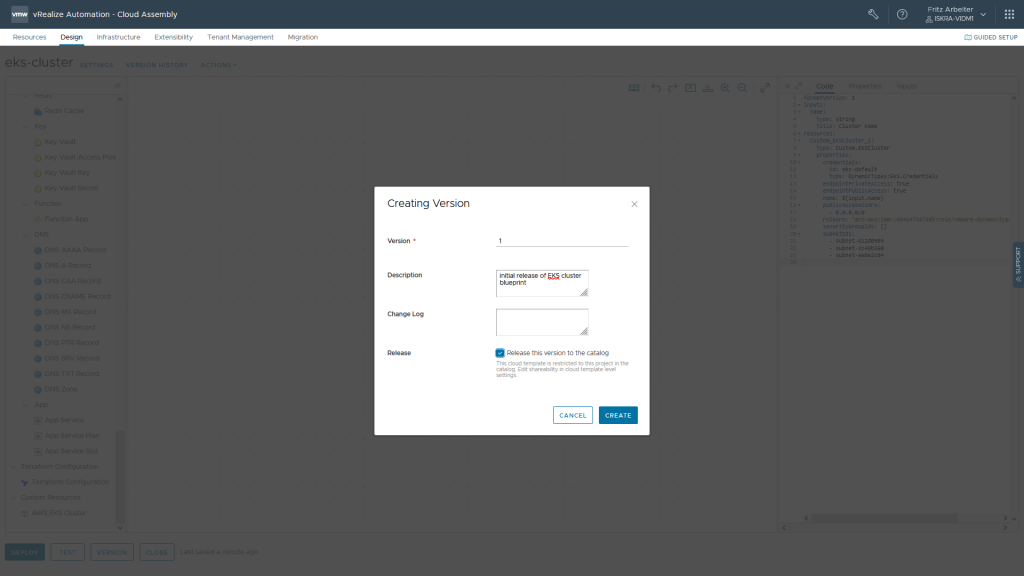Click the Version number input field
The image size is (1024, 576).
[x=562, y=241]
